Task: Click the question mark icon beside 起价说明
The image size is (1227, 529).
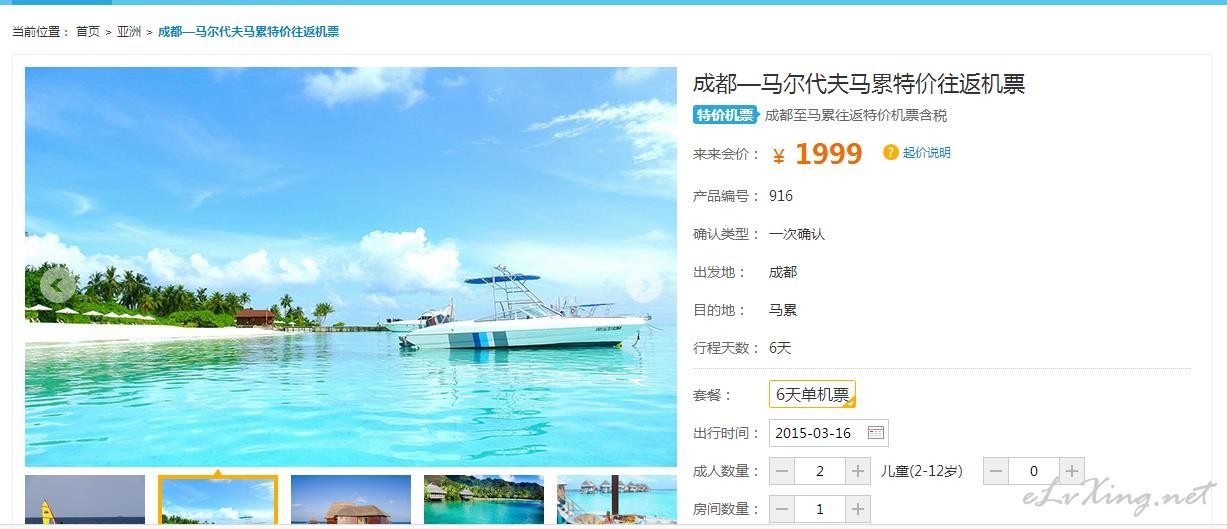Action: 890,152
